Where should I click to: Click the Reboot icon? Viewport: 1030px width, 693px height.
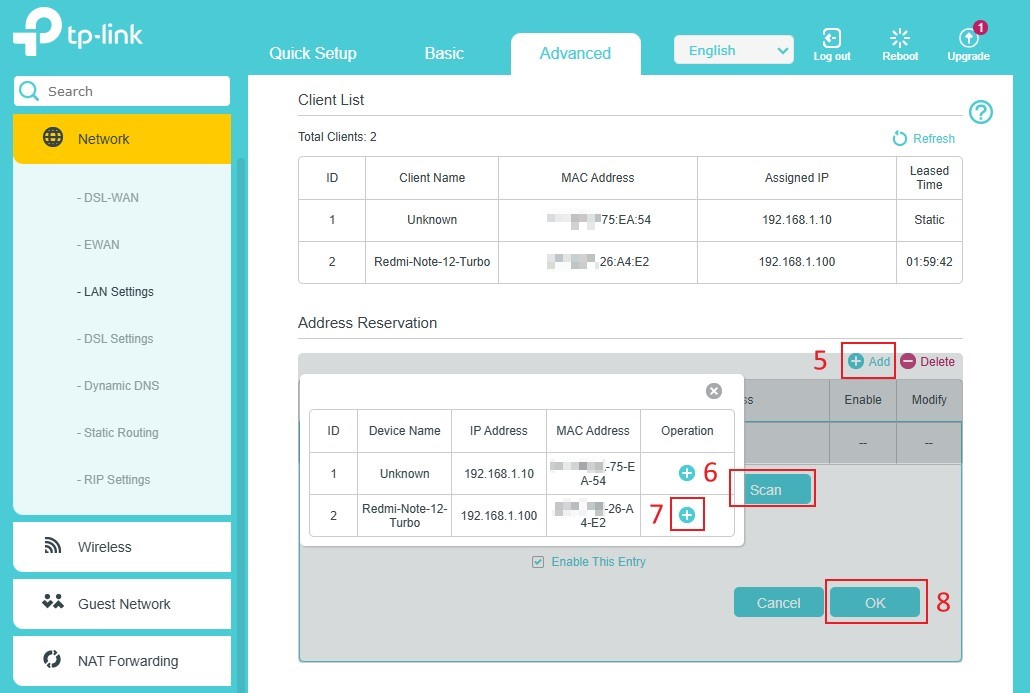pos(899,40)
